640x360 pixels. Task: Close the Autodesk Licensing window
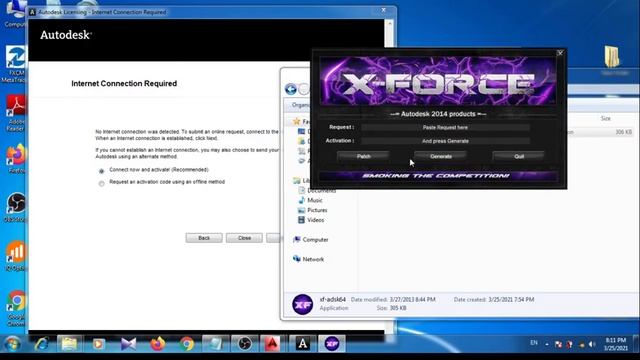pos(383,11)
